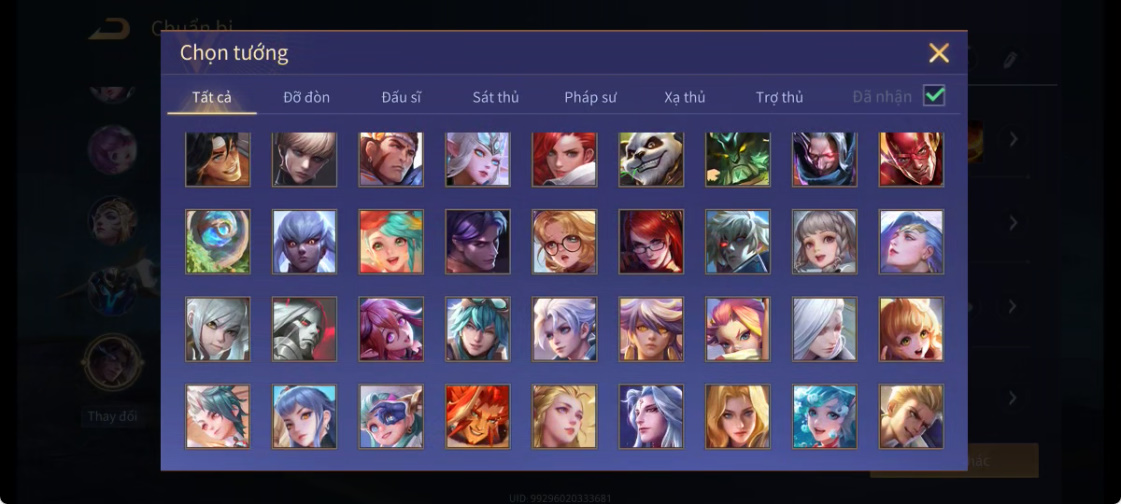Pick the green horned monster hero

pos(737,159)
